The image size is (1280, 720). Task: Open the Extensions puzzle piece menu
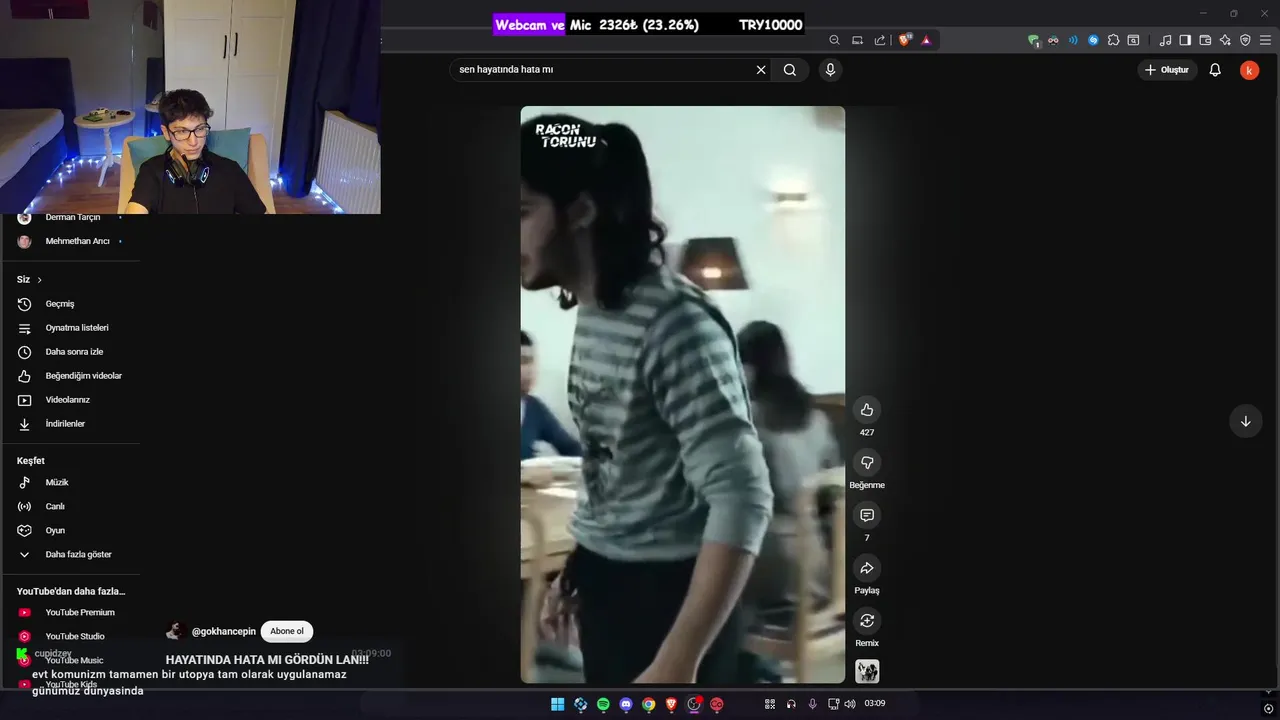(x=1113, y=40)
